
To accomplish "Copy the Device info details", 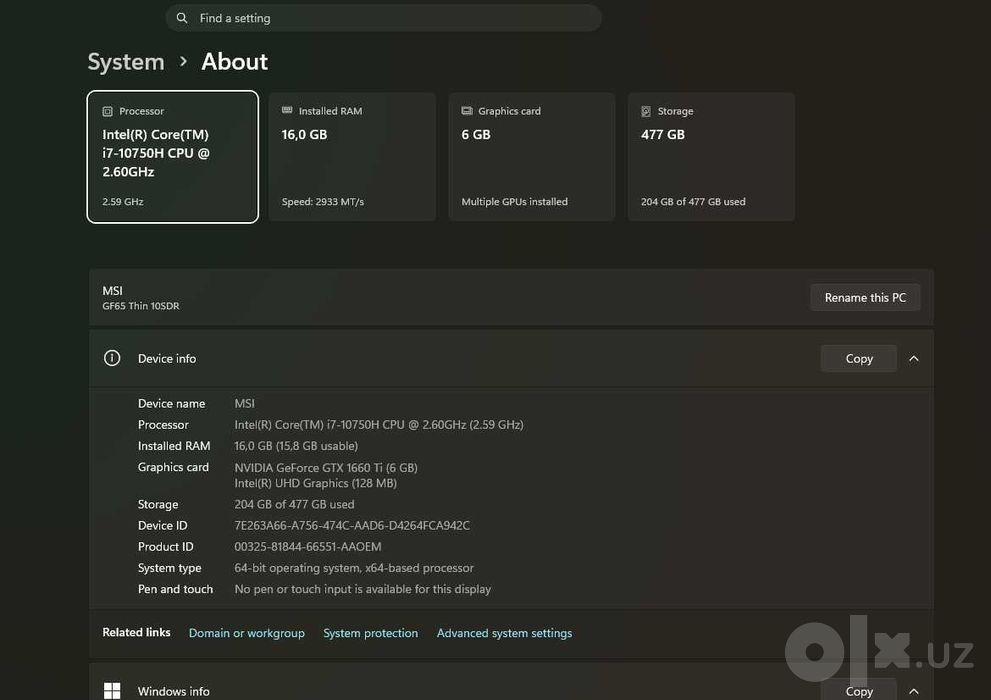I will pos(859,358).
